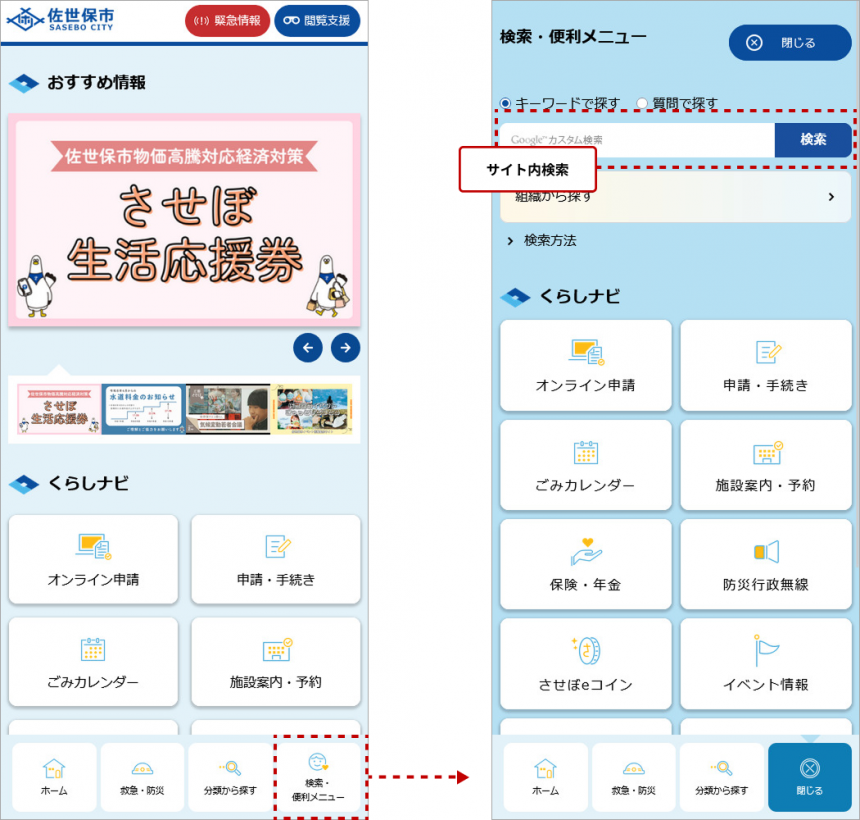Open the イベント情報 flag tile
The width and height of the screenshot is (860, 820).
click(x=765, y=665)
